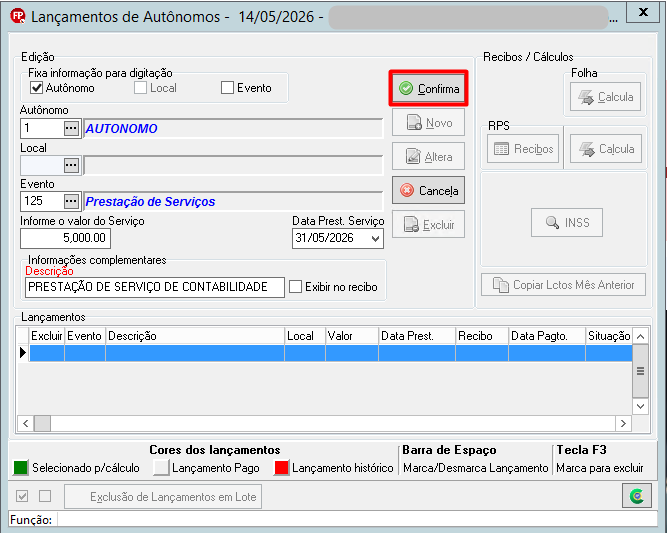Open the INSS lookup
This screenshot has height=533, width=667.
click(x=567, y=222)
